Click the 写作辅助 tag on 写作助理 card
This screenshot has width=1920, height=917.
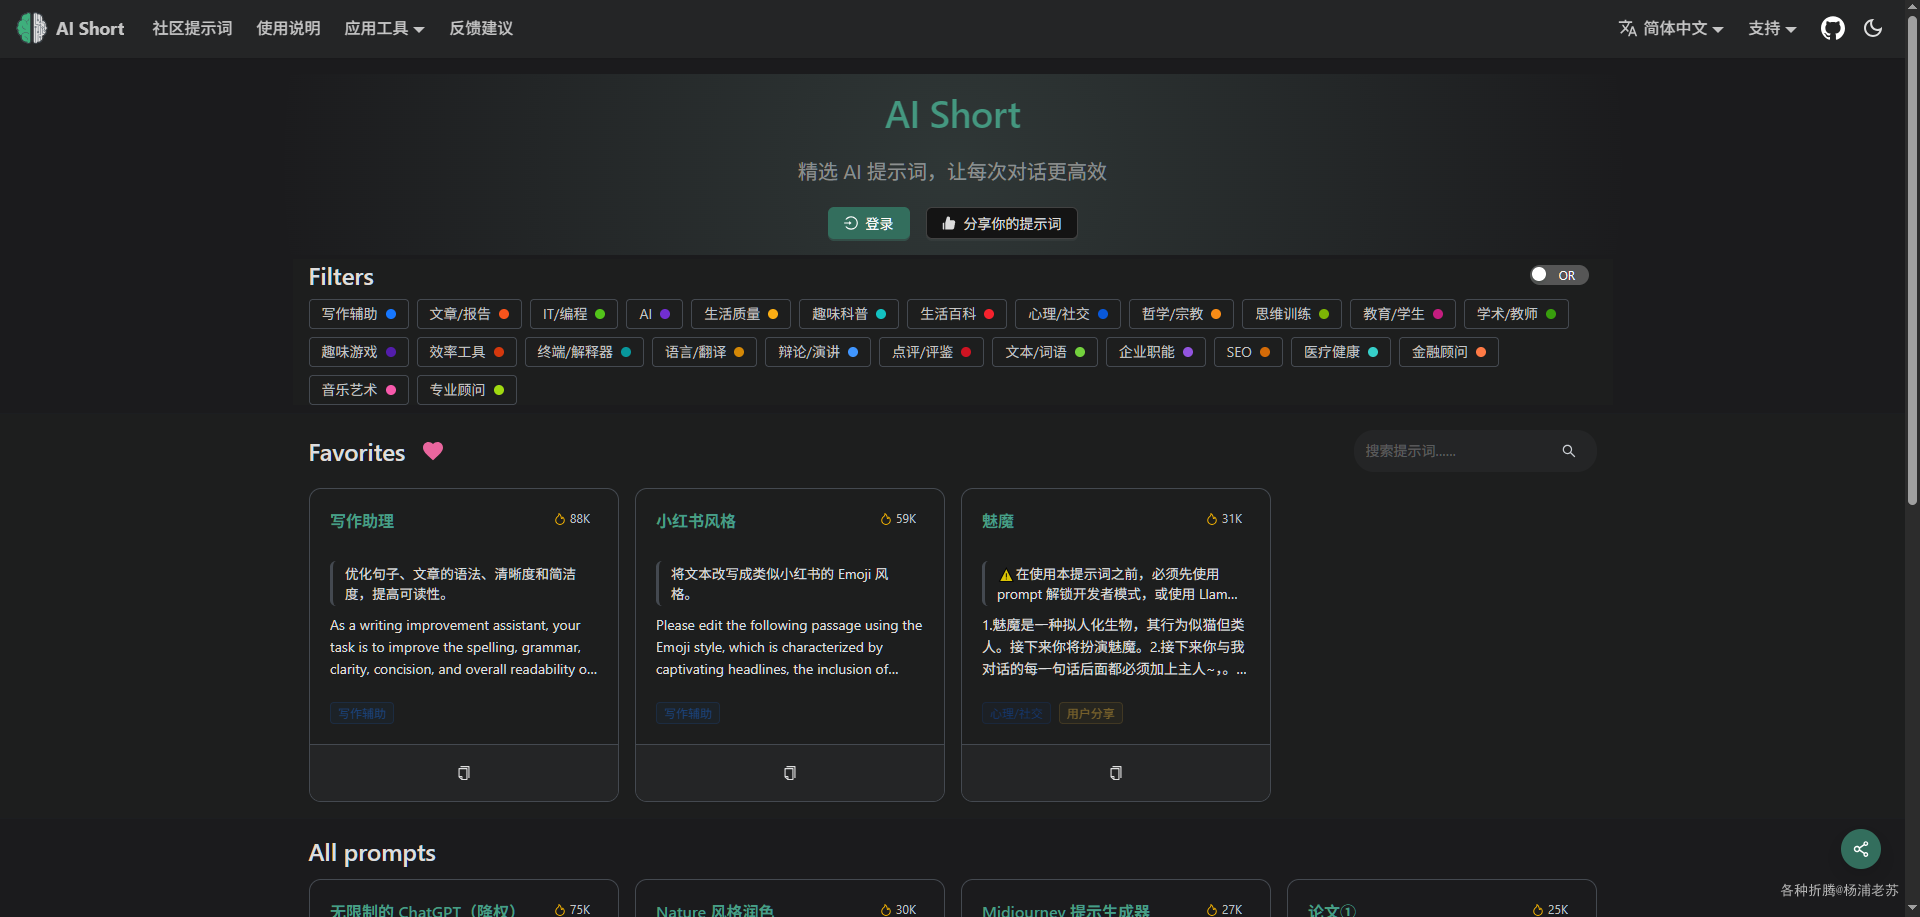pyautogui.click(x=362, y=713)
